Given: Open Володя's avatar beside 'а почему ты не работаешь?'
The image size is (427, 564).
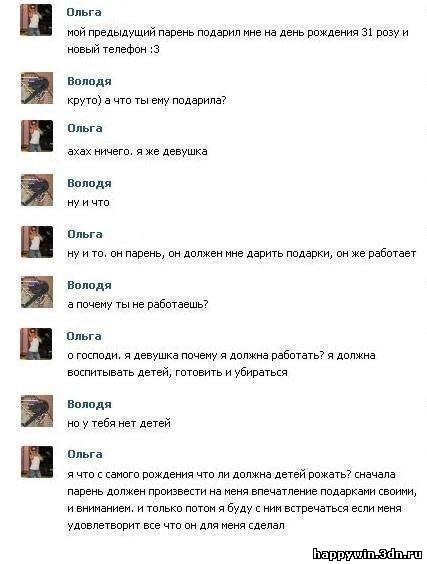Looking at the screenshot, I should [x=37, y=292].
